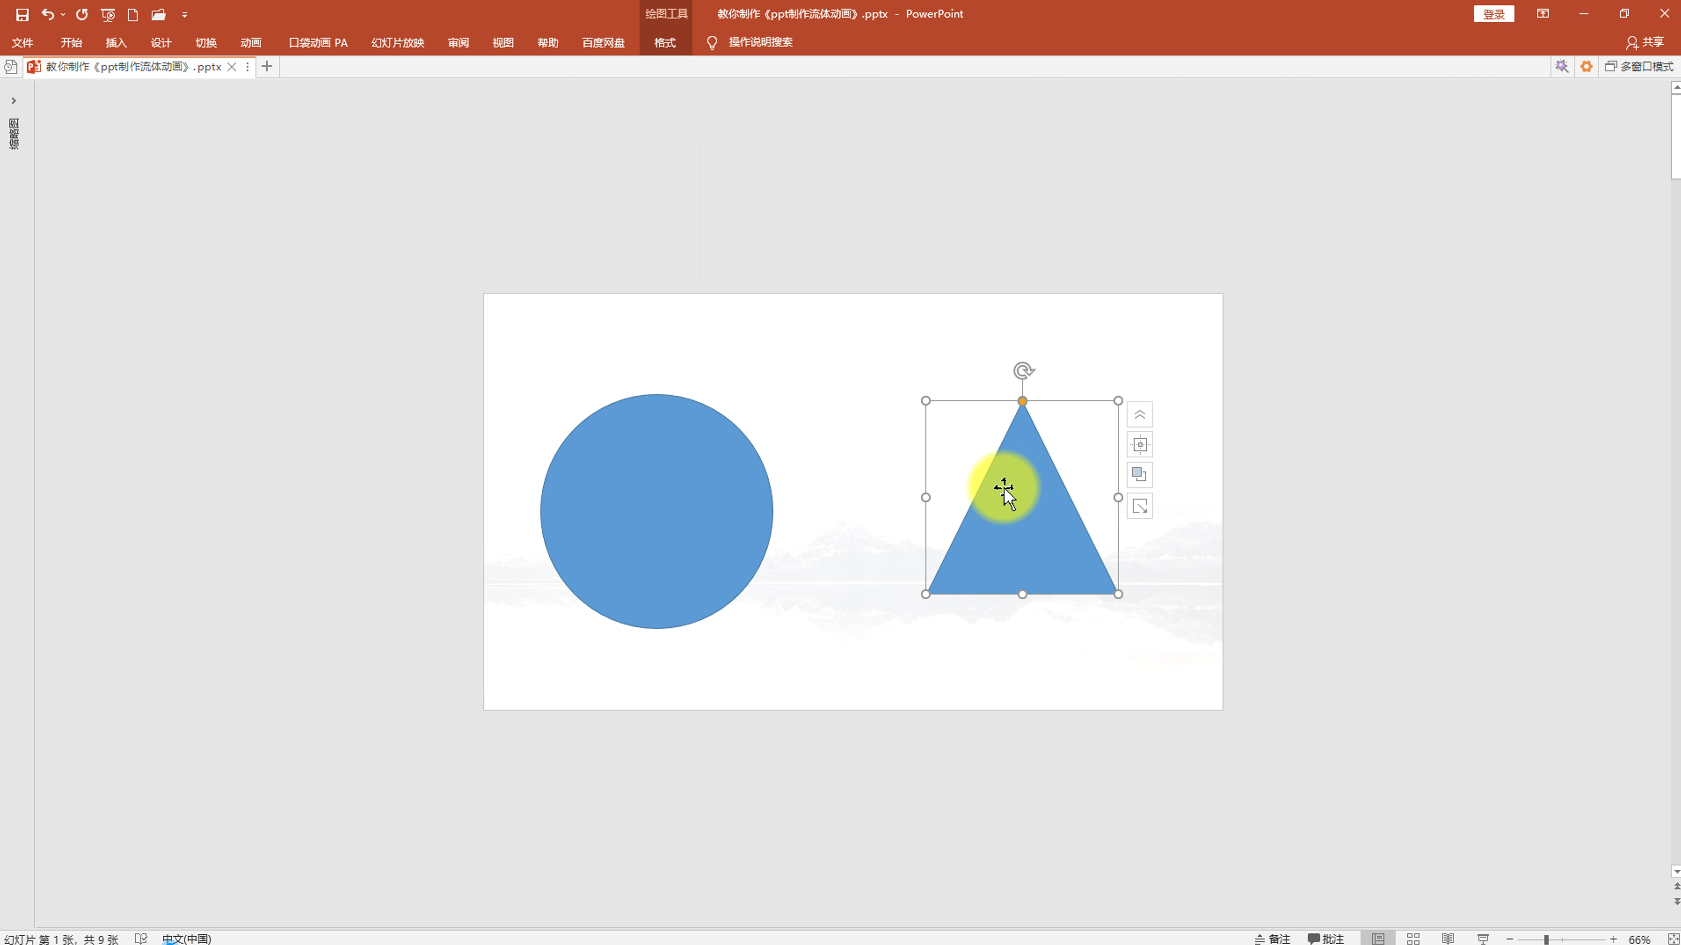Viewport: 1681px width, 945px height.
Task: Switch to the 设计 ribbon tab
Action: (x=161, y=42)
